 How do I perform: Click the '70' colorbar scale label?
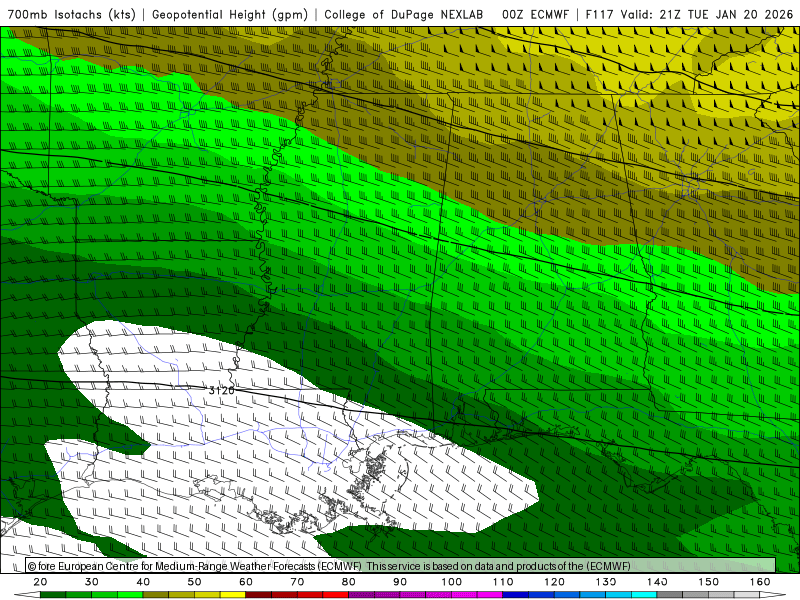click(297, 582)
